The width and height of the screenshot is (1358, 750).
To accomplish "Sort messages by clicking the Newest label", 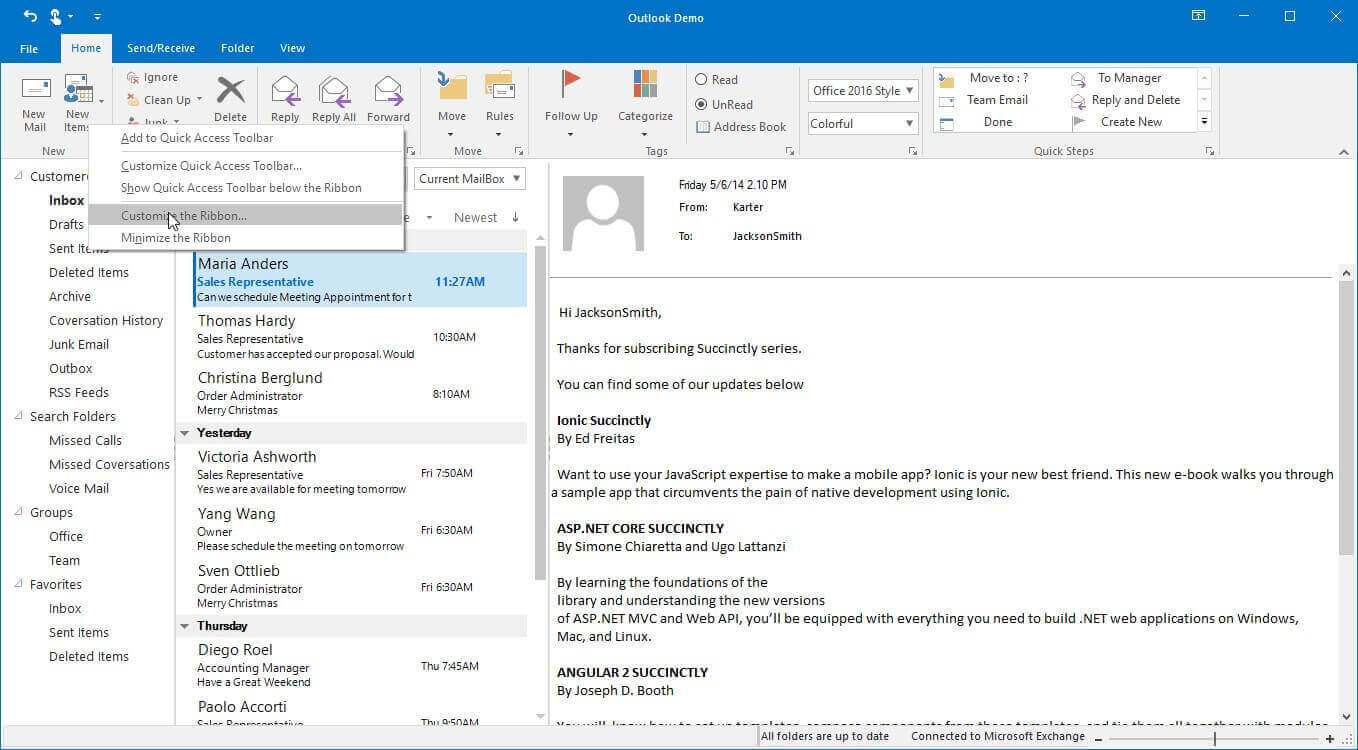I will (475, 217).
